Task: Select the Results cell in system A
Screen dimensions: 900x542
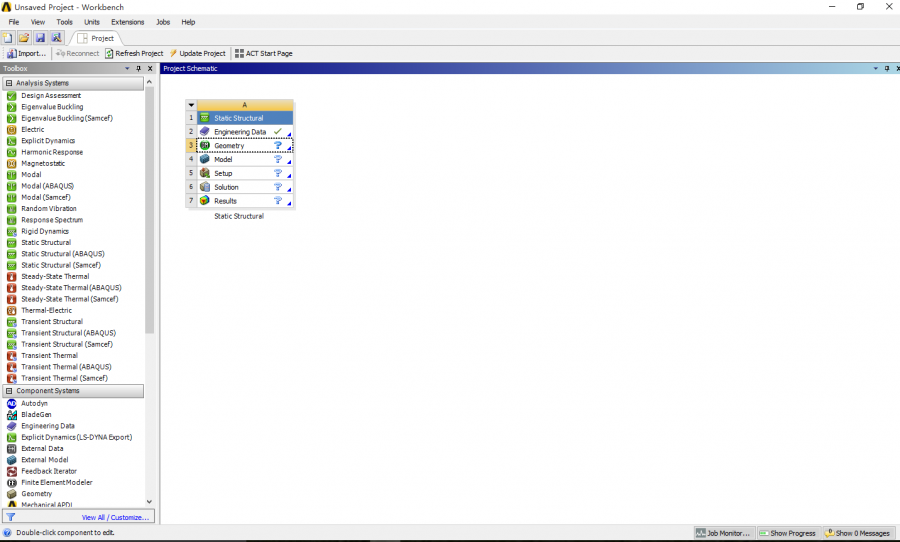Action: point(245,201)
